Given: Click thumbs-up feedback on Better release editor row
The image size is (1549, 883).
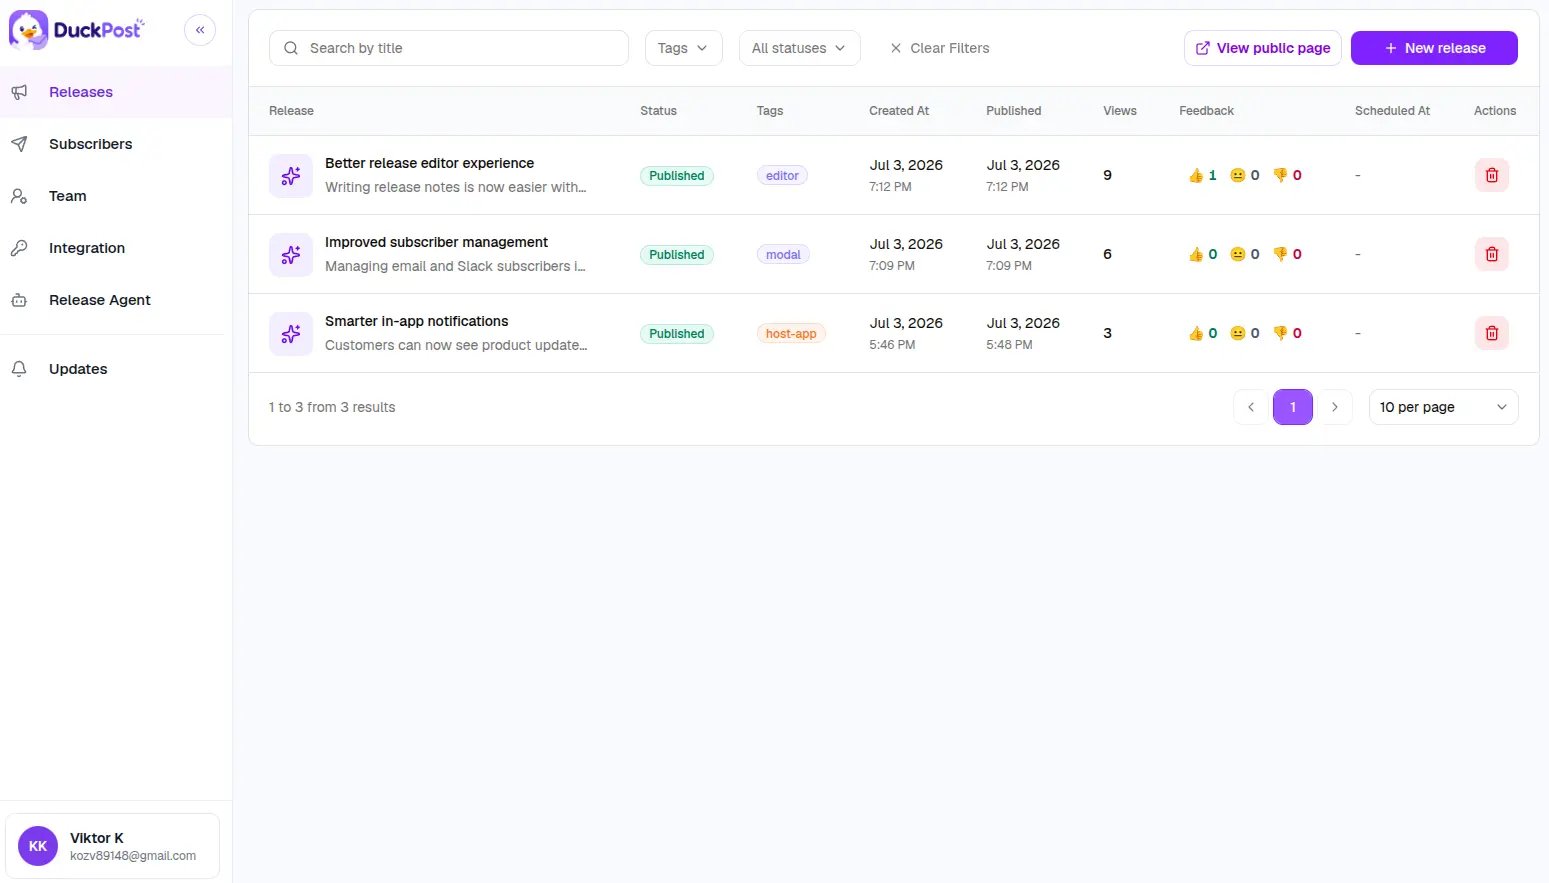Looking at the screenshot, I should 1202,175.
